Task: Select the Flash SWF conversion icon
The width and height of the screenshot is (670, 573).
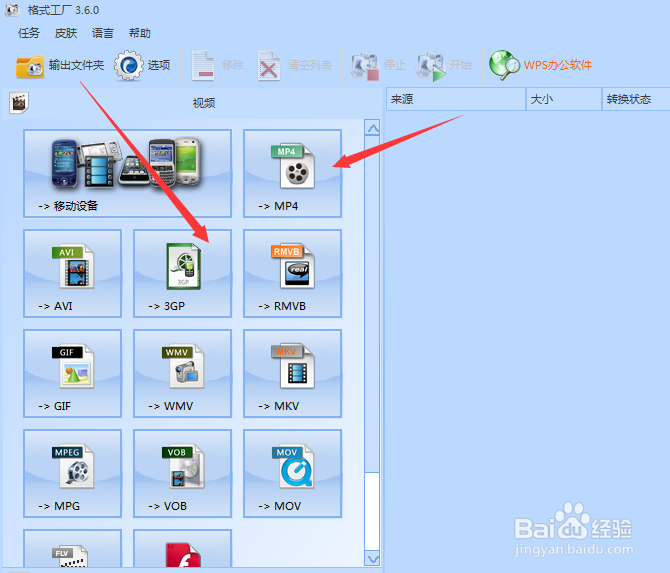Action: click(182, 549)
